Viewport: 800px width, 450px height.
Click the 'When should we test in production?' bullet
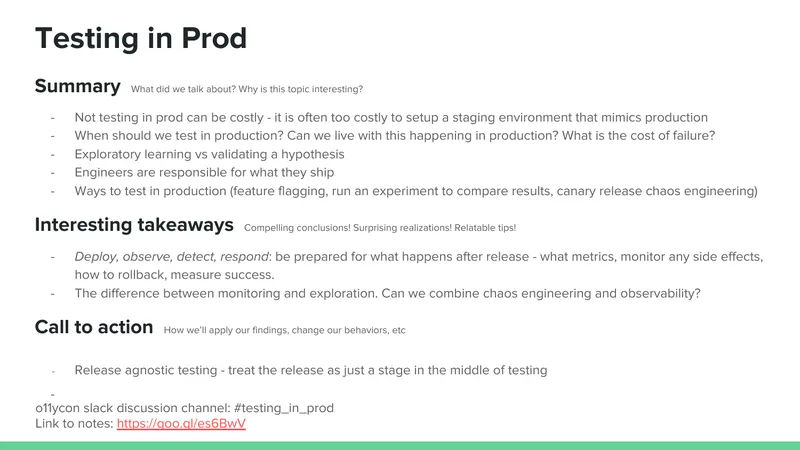point(395,136)
